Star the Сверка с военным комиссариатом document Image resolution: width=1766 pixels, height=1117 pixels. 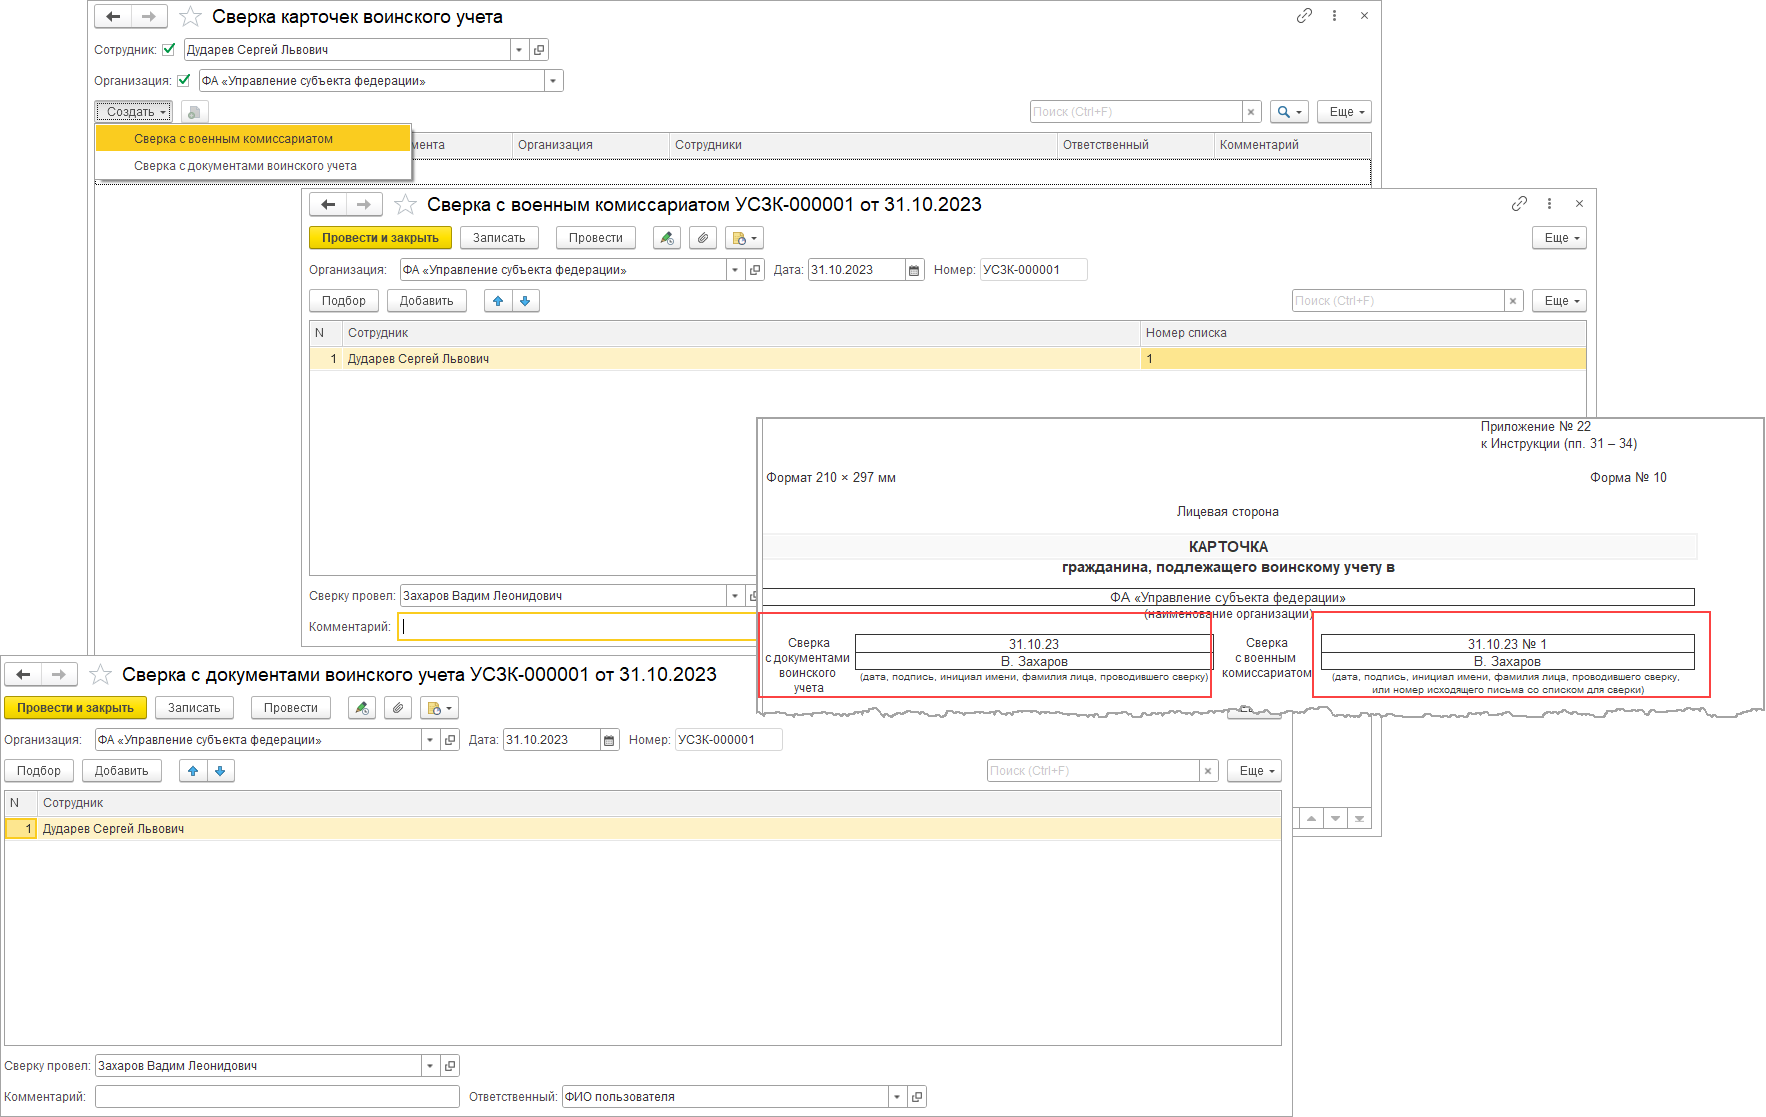[x=405, y=205]
